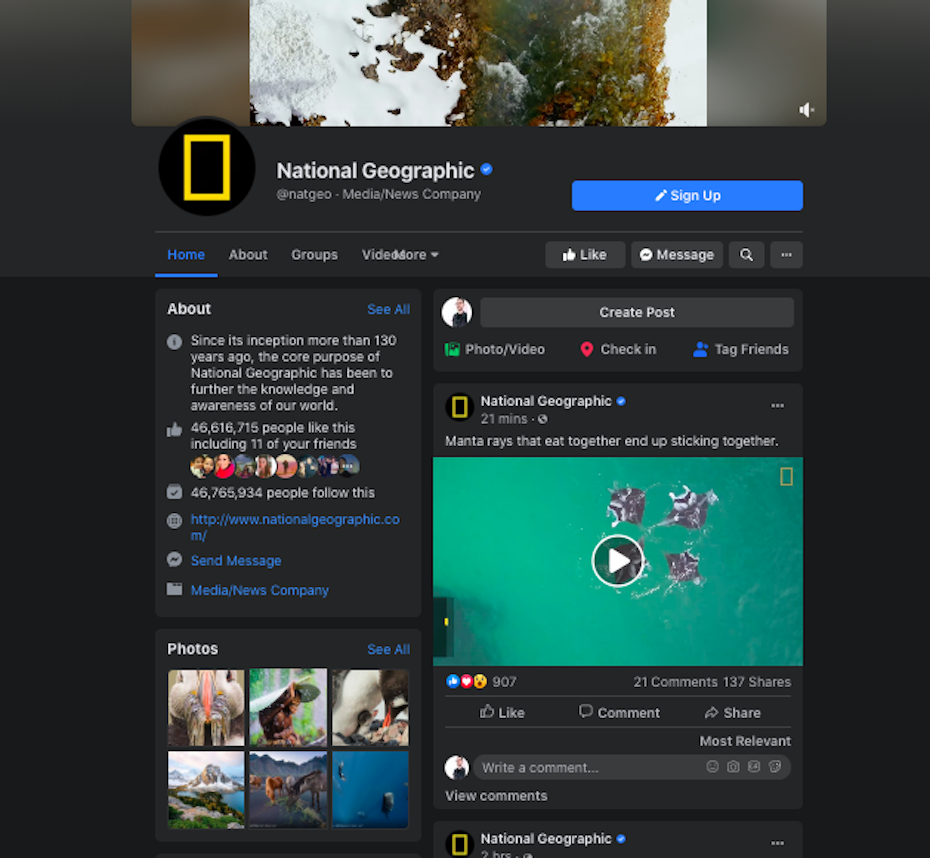Viewport: 930px width, 858px height.
Task: Click the blue Sign Up button
Action: point(687,196)
